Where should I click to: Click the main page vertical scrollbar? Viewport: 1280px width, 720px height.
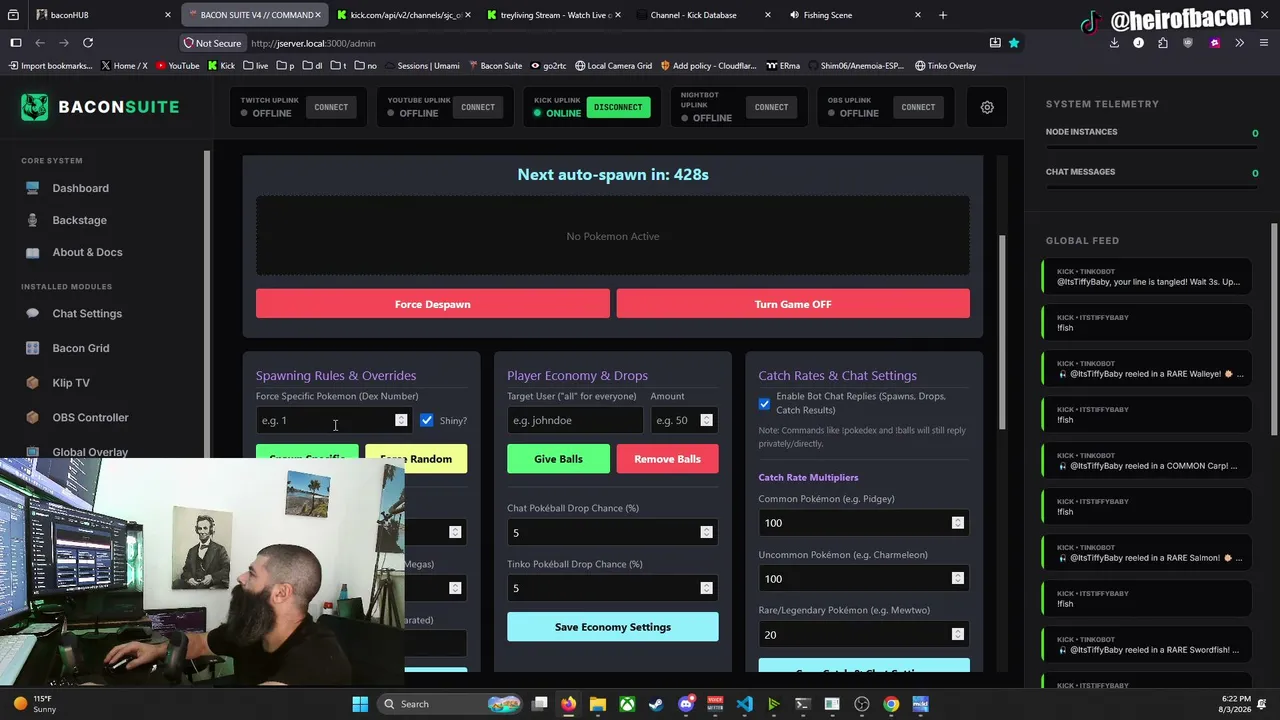click(1001, 332)
